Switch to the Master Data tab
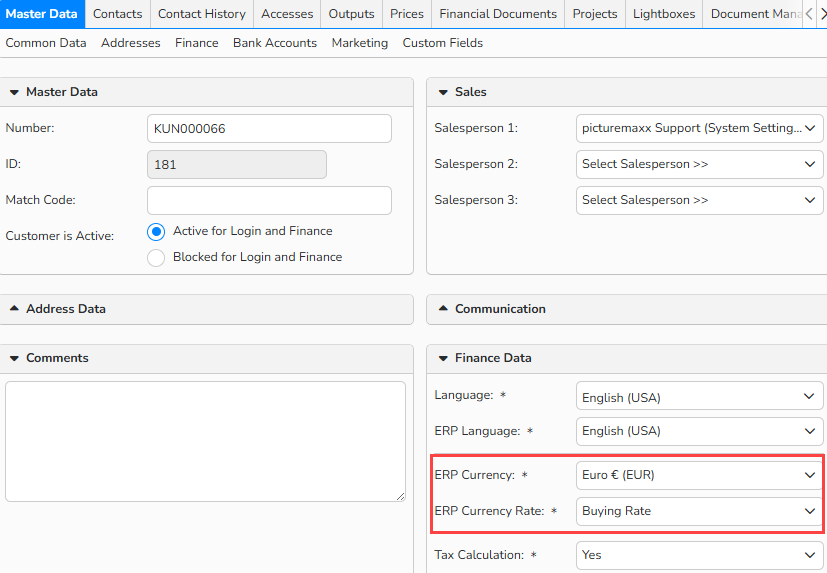827x573 pixels. [42, 14]
